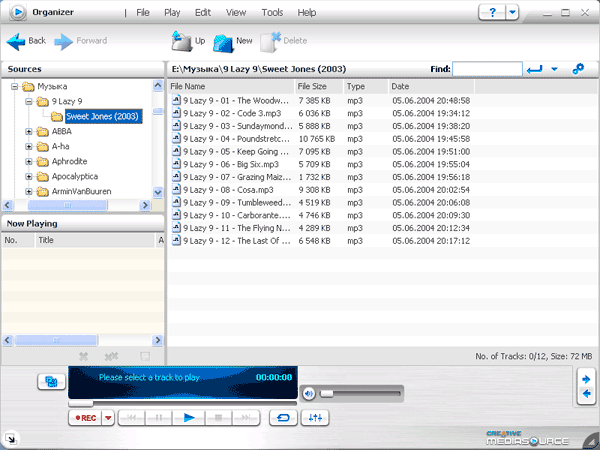
Task: Clear all tracks from Now Playing
Action: click(x=111, y=357)
